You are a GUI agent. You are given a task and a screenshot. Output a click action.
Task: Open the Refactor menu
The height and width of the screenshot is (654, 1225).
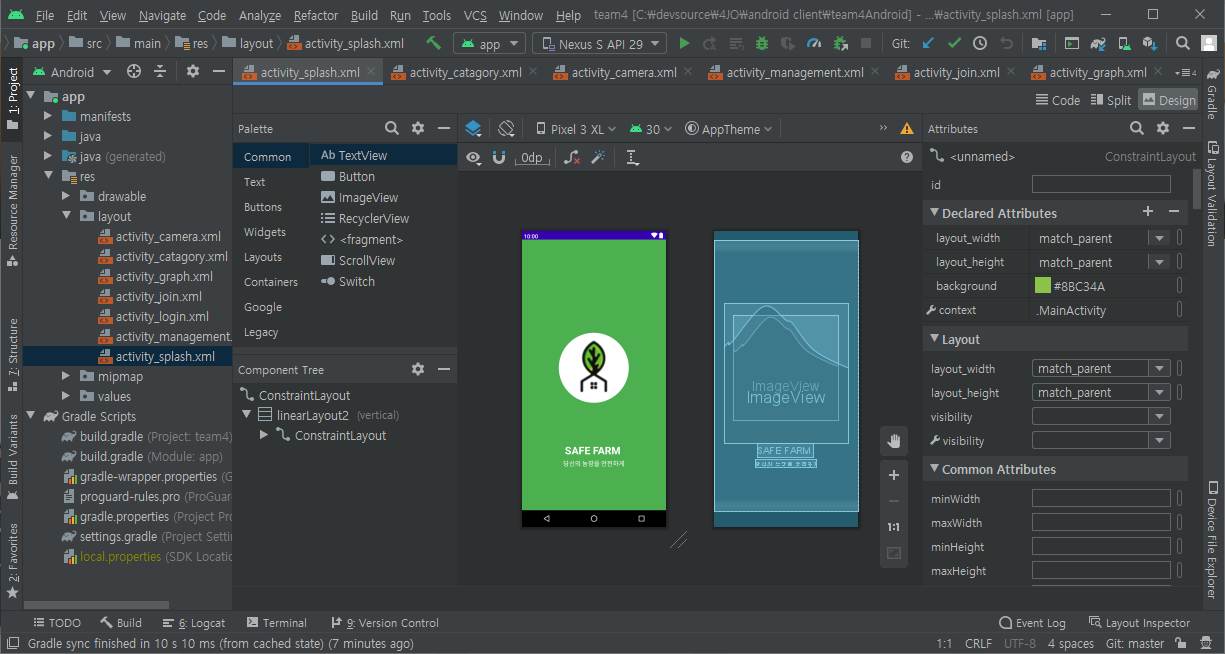[x=315, y=16]
